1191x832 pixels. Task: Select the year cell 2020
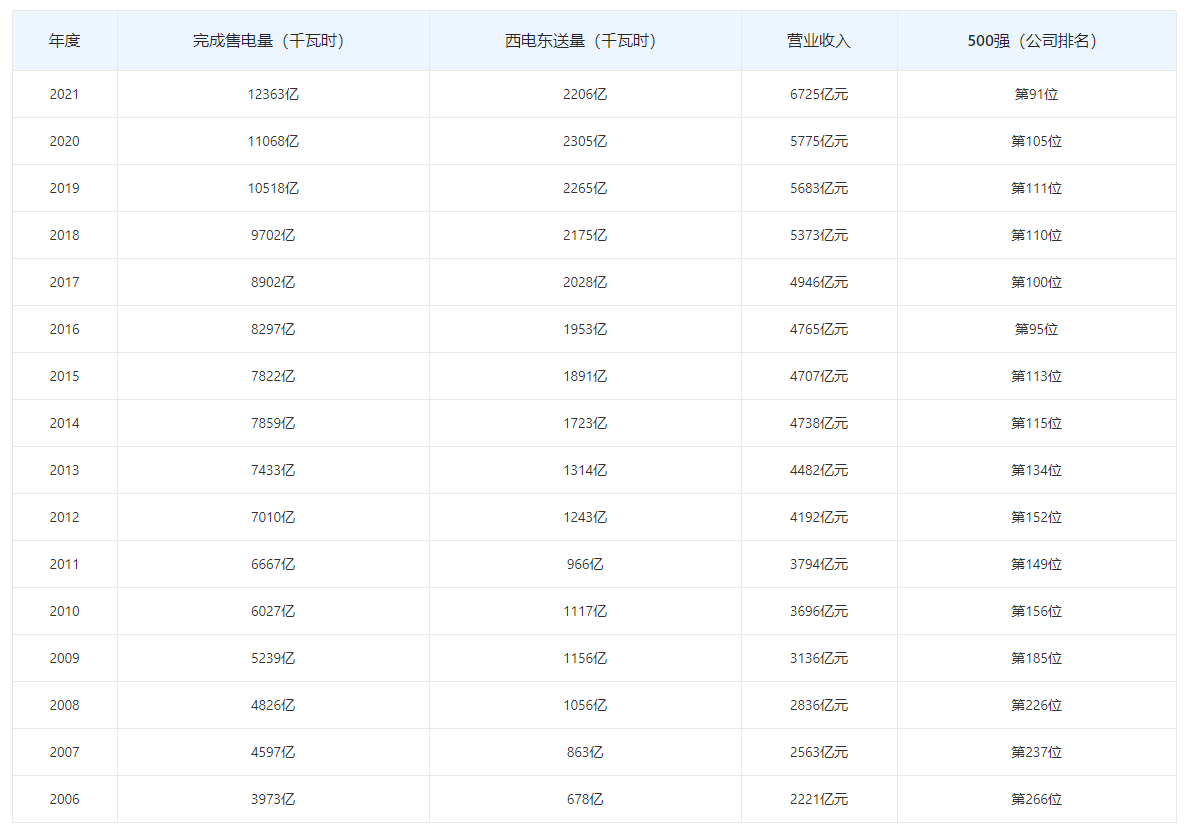[x=65, y=141]
